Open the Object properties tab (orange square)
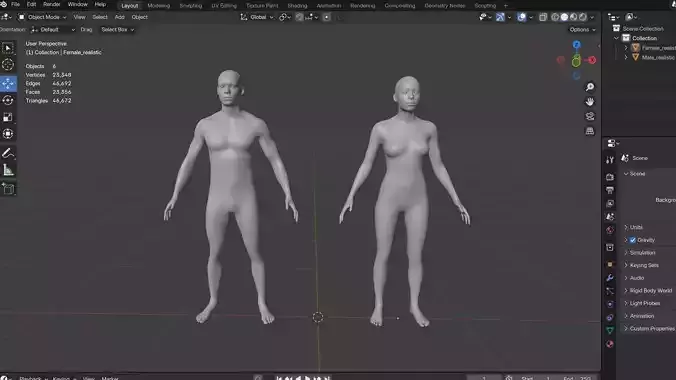The image size is (676, 380). [x=610, y=264]
